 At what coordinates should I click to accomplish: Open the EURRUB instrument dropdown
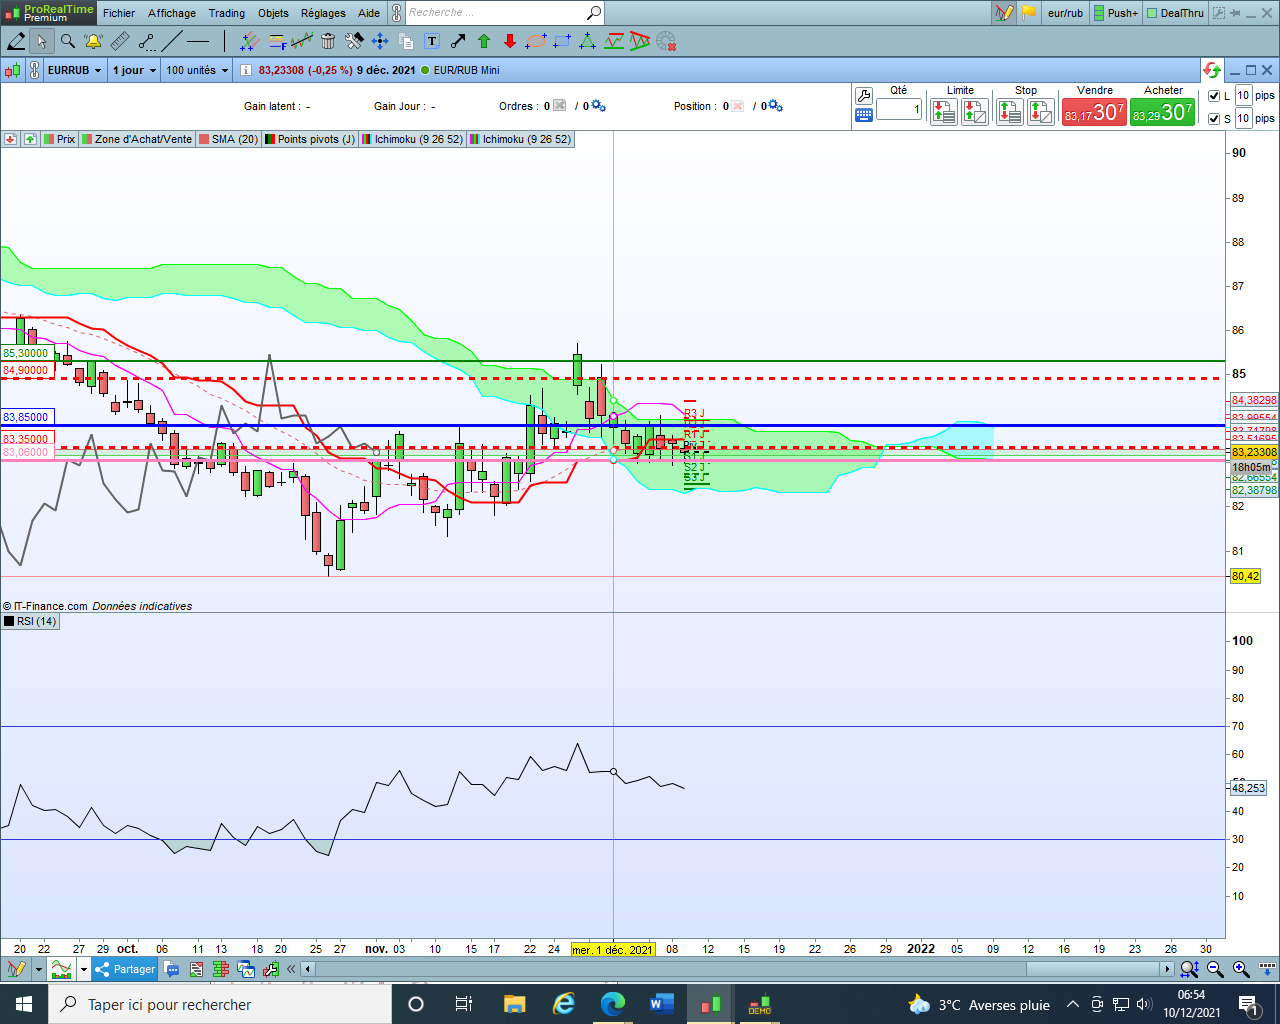(74, 70)
